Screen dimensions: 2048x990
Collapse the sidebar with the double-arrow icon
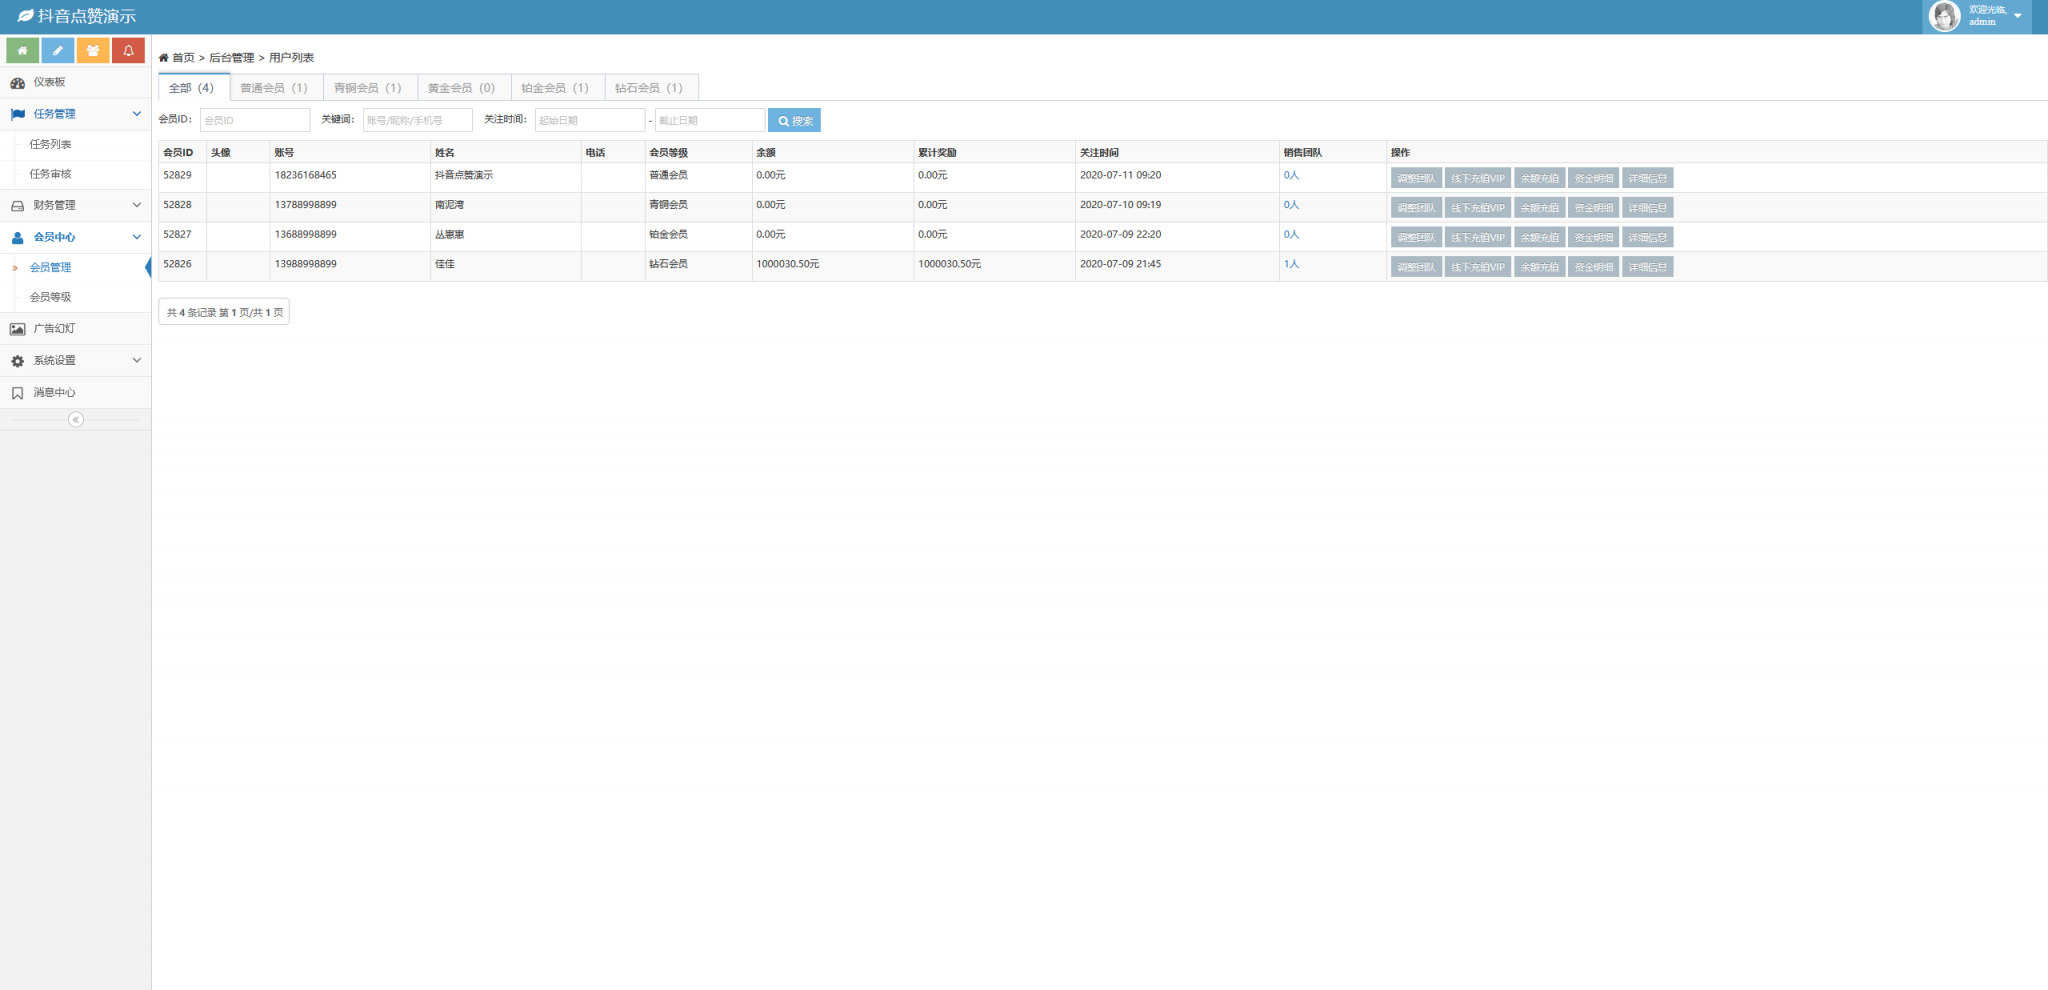pos(75,420)
